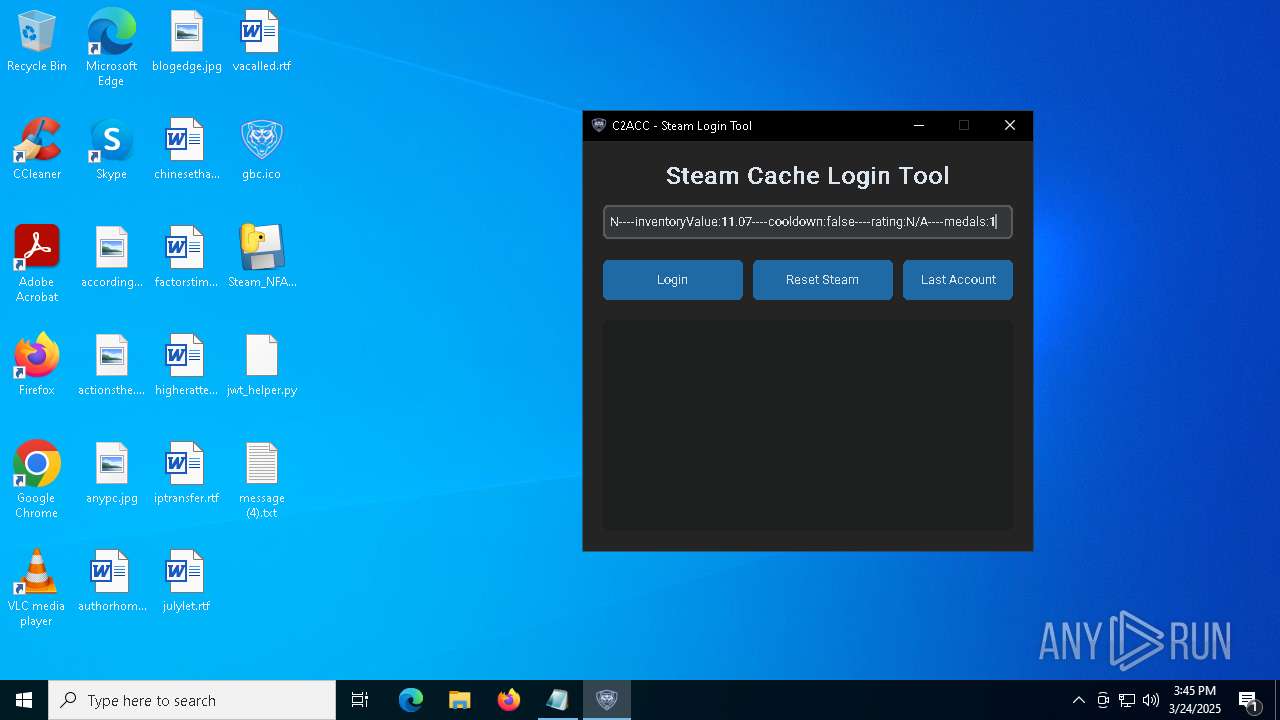Click the network status tray icon

point(1127,700)
